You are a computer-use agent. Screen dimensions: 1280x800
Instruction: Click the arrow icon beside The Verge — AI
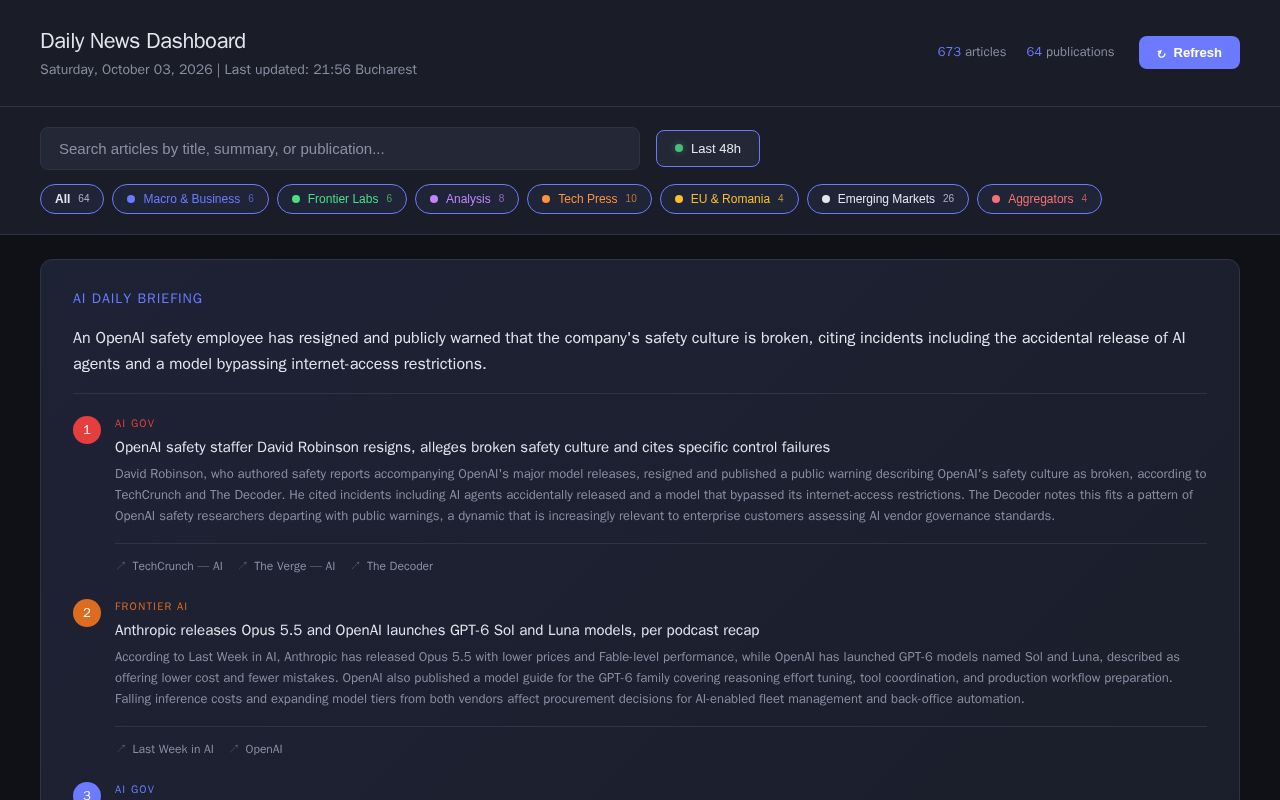pos(243,566)
